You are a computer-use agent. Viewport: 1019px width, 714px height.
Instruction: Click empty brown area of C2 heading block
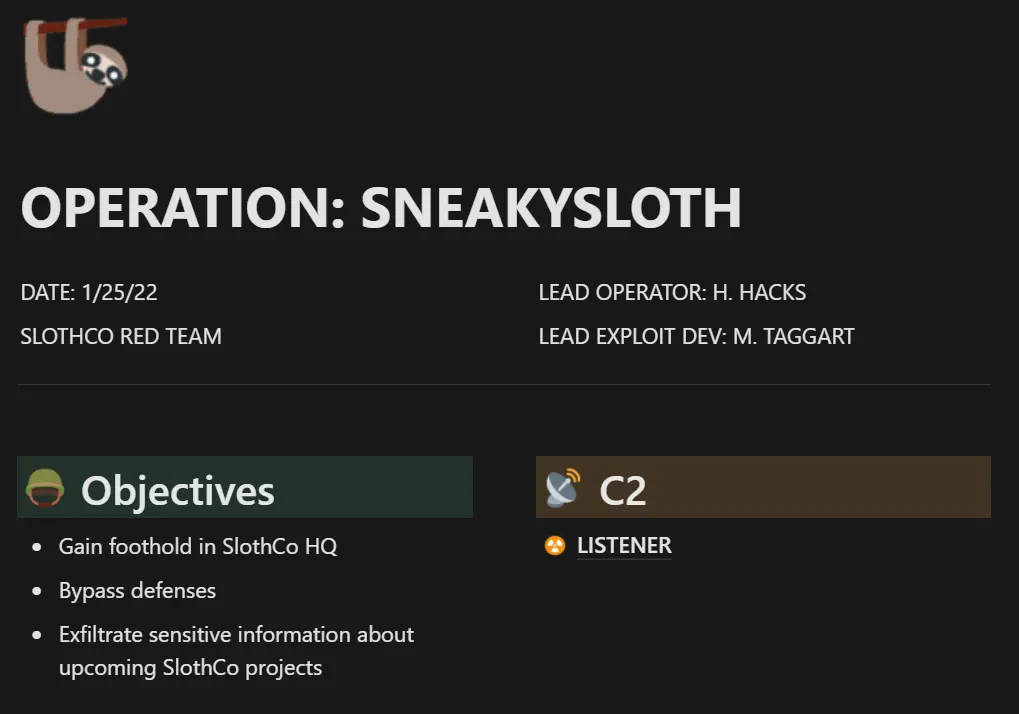point(820,488)
